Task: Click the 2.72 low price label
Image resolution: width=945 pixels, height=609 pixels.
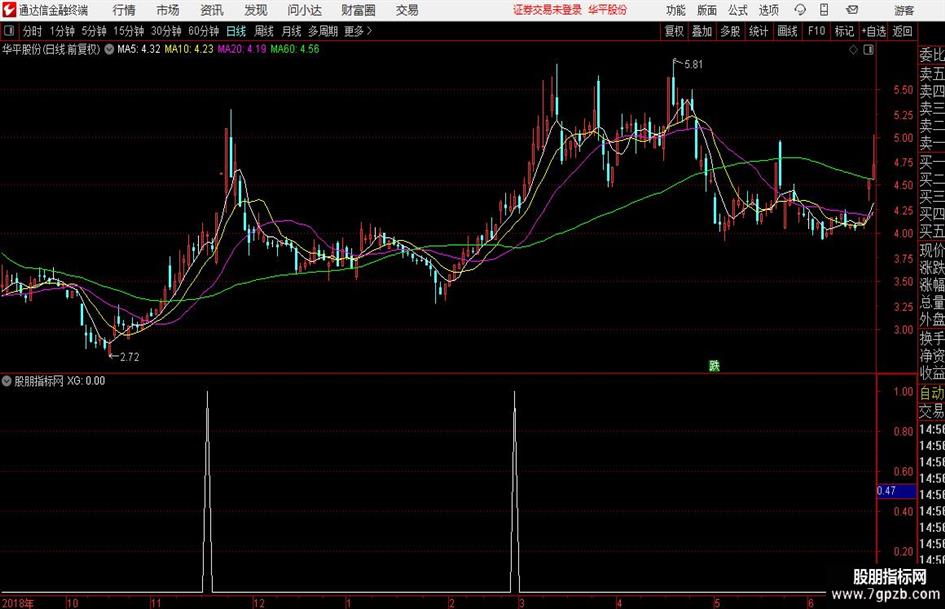Action: 130,357
